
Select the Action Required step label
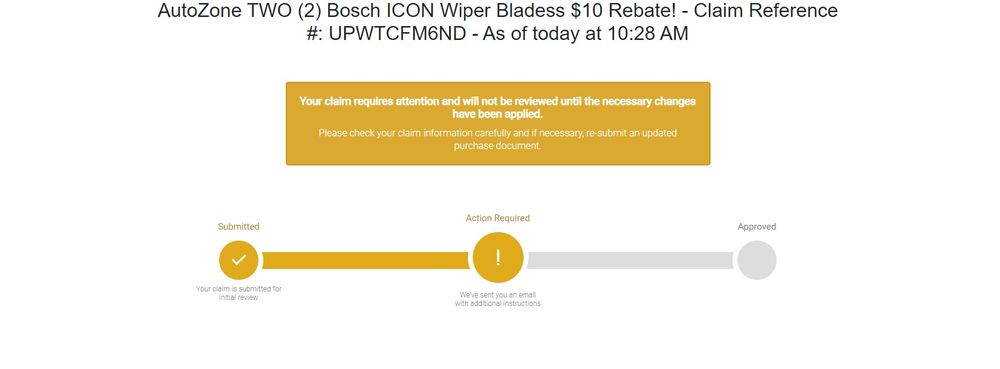tap(498, 218)
